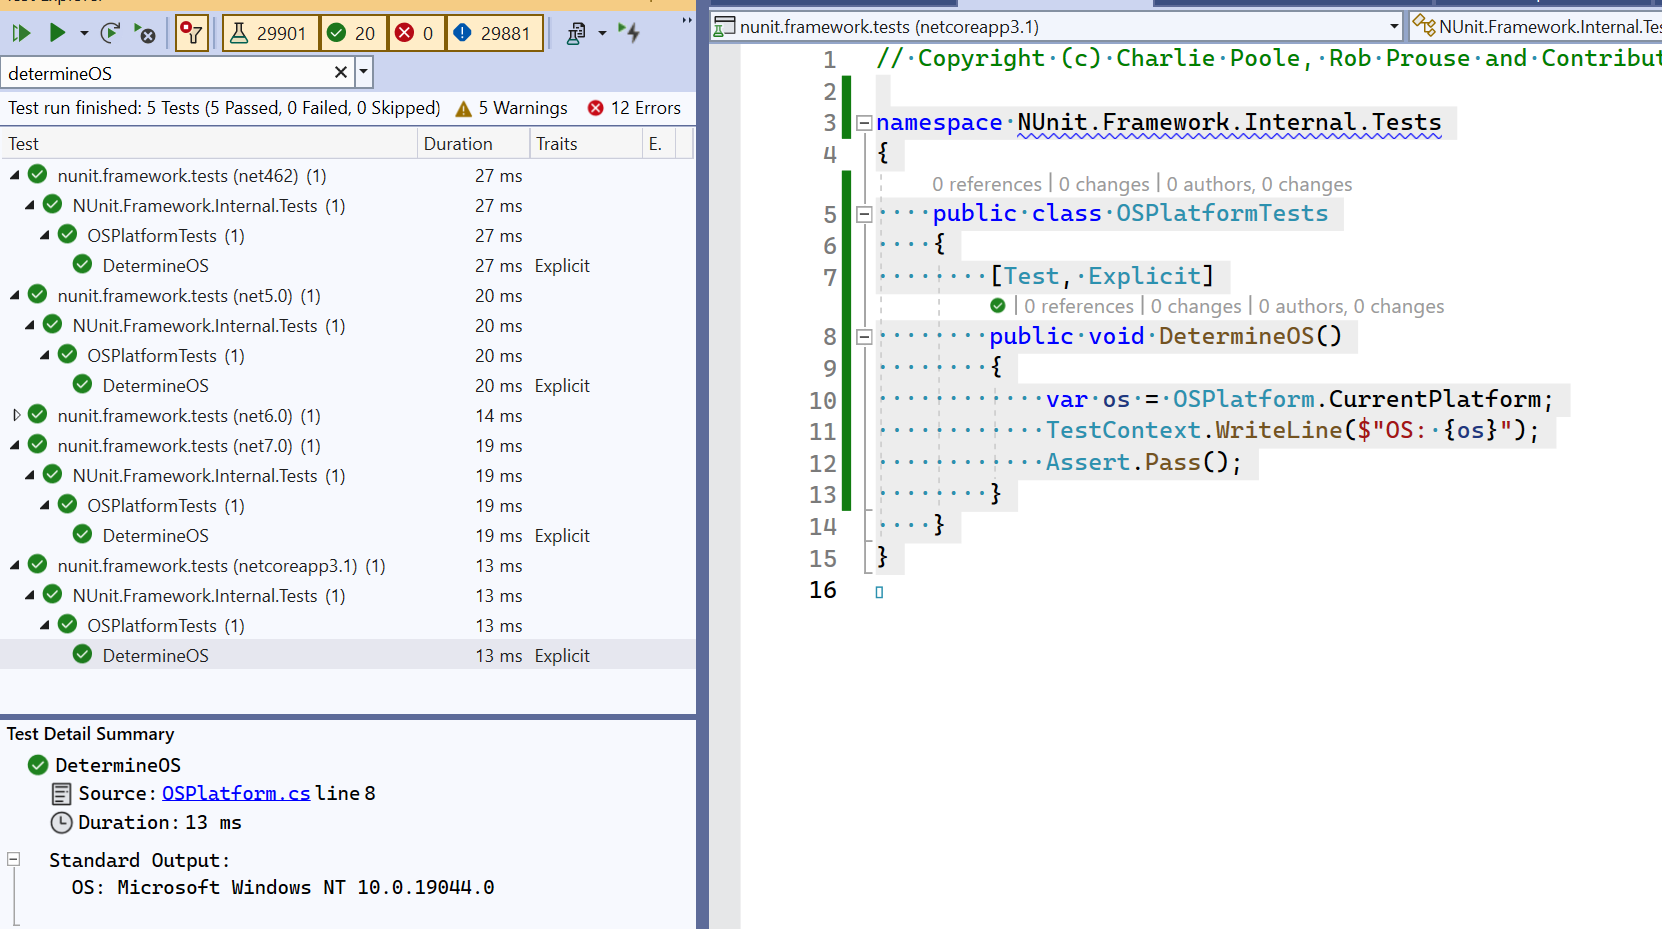Run all tests in Test Explorer

tap(20, 33)
